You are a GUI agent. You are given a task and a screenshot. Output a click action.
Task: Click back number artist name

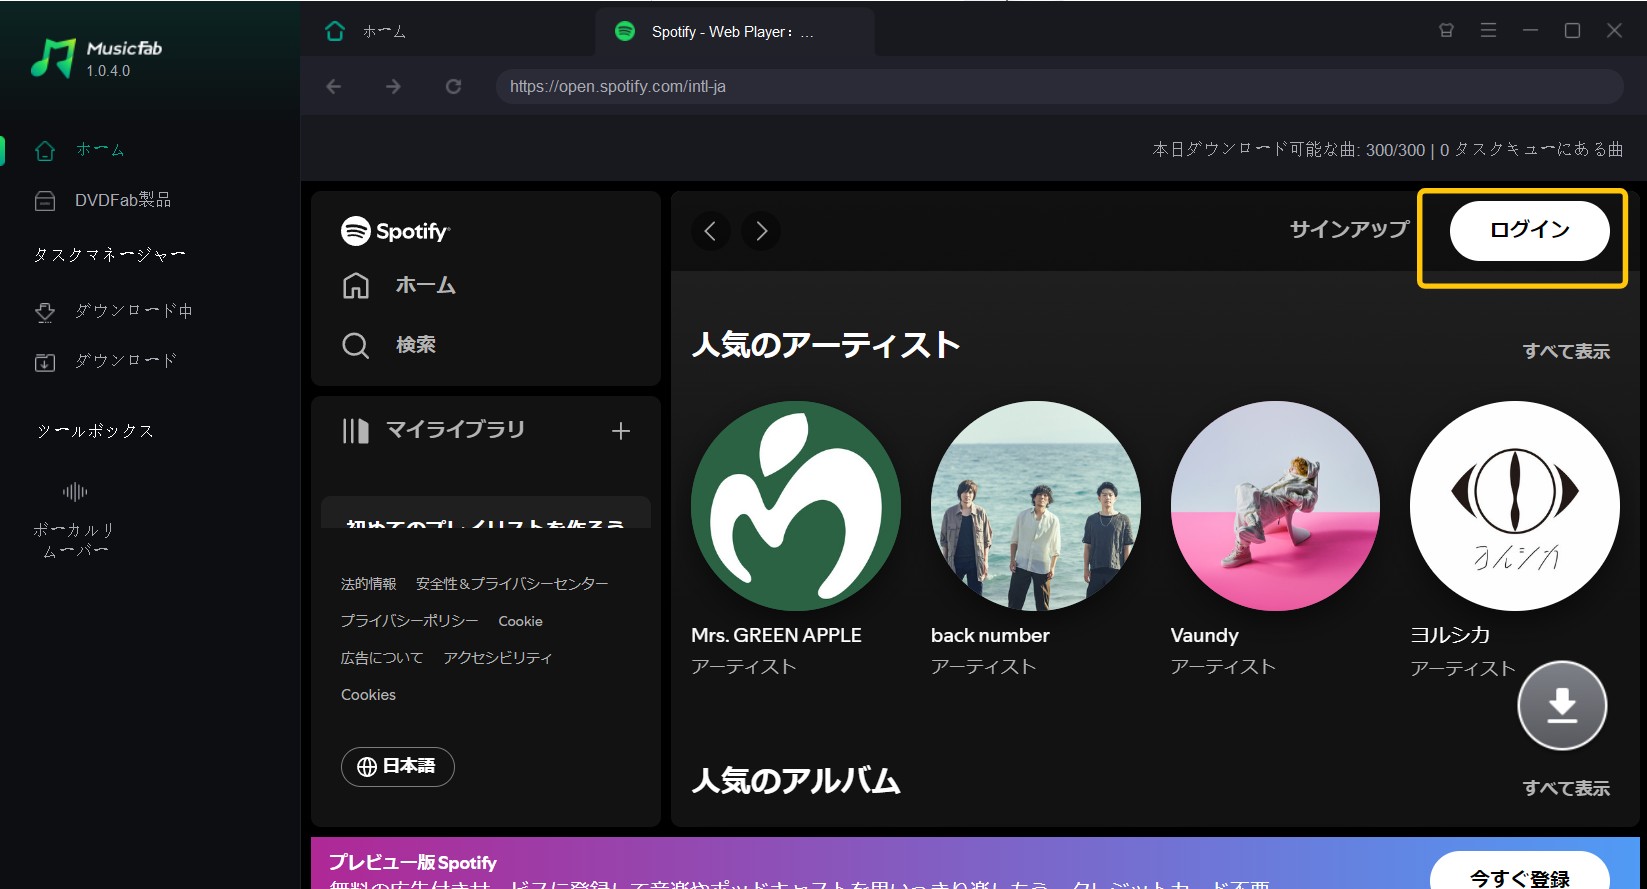[990, 636]
